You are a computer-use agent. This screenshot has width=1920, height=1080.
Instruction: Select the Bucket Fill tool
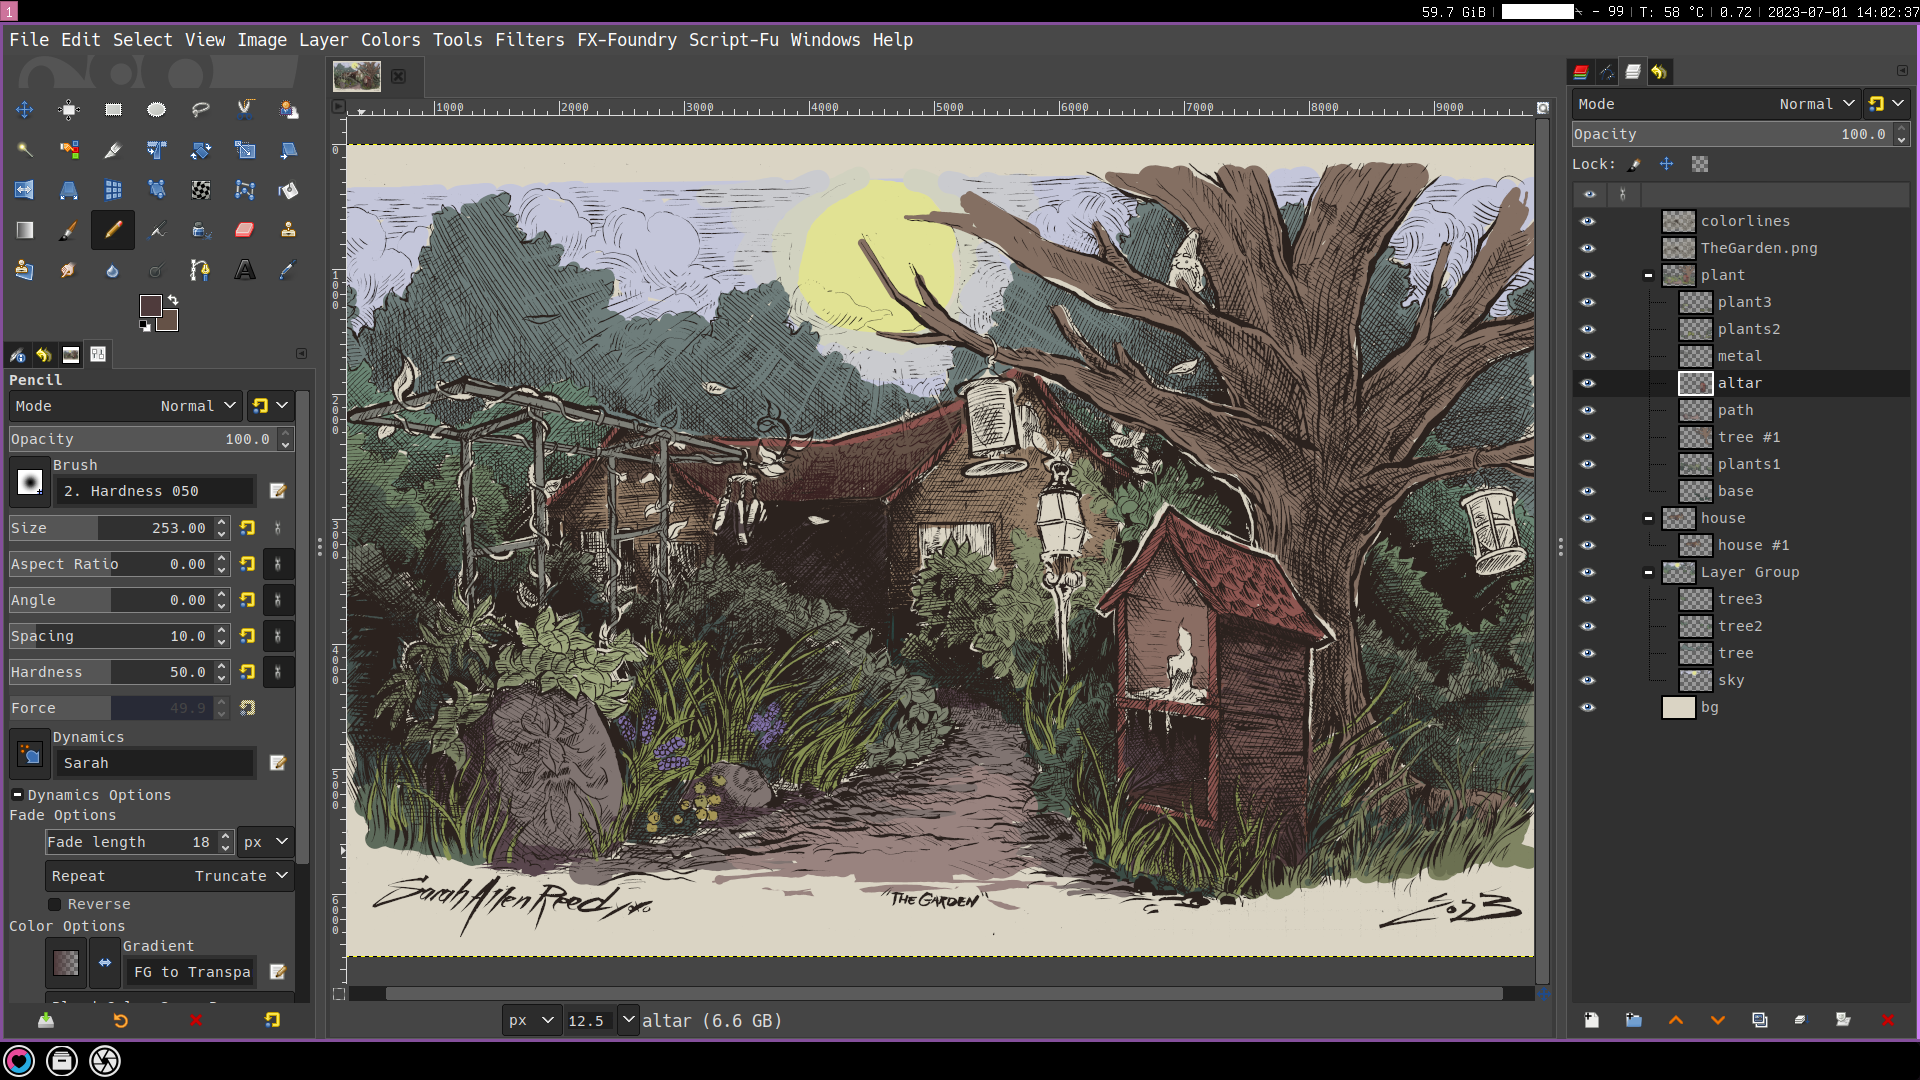point(288,190)
